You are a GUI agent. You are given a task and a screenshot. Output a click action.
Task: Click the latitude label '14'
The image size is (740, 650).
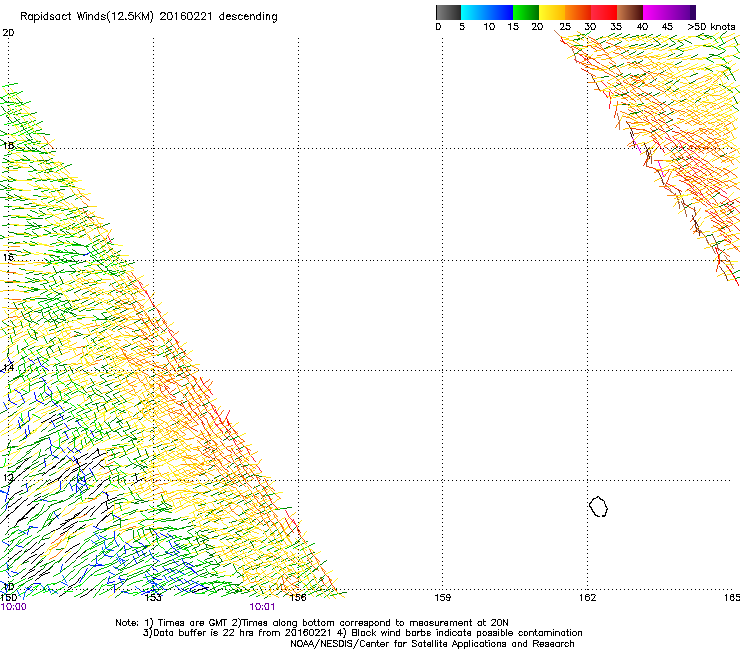8,367
